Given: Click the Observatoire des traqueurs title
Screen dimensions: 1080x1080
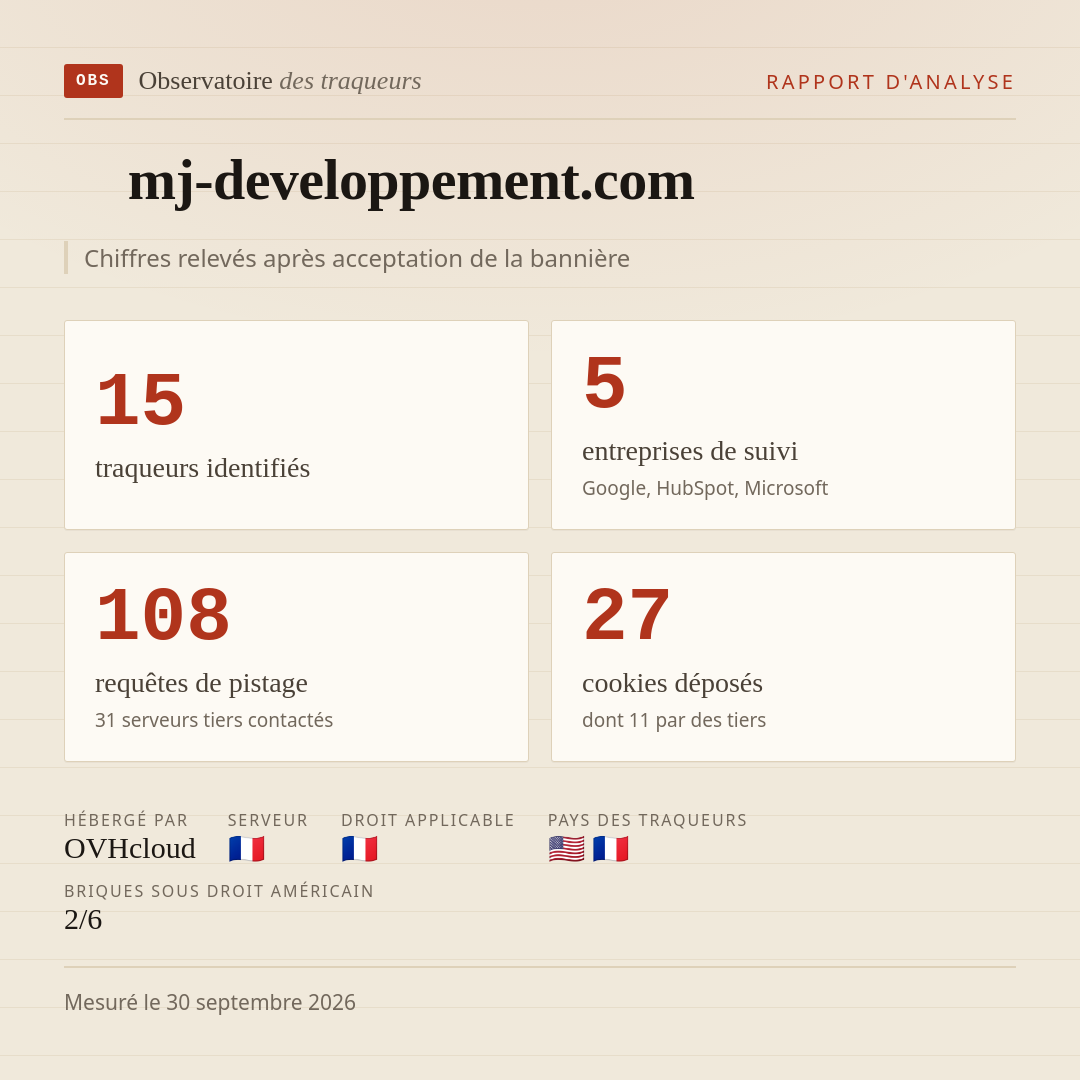Looking at the screenshot, I should [280, 81].
